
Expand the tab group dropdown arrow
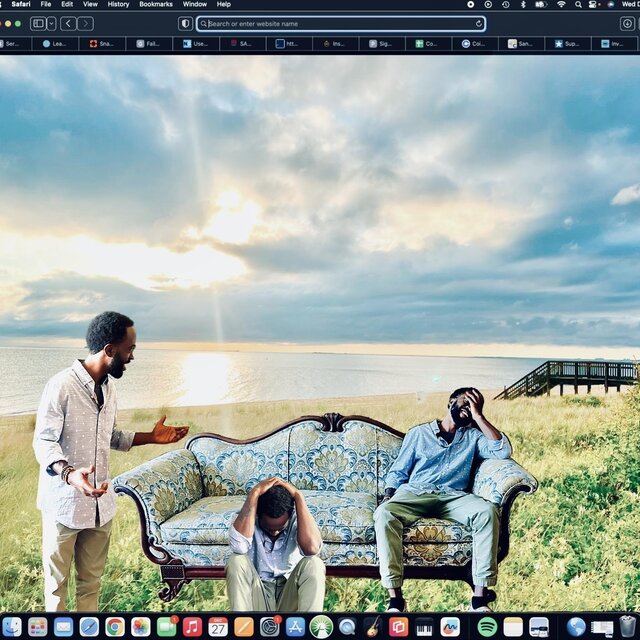coord(51,23)
